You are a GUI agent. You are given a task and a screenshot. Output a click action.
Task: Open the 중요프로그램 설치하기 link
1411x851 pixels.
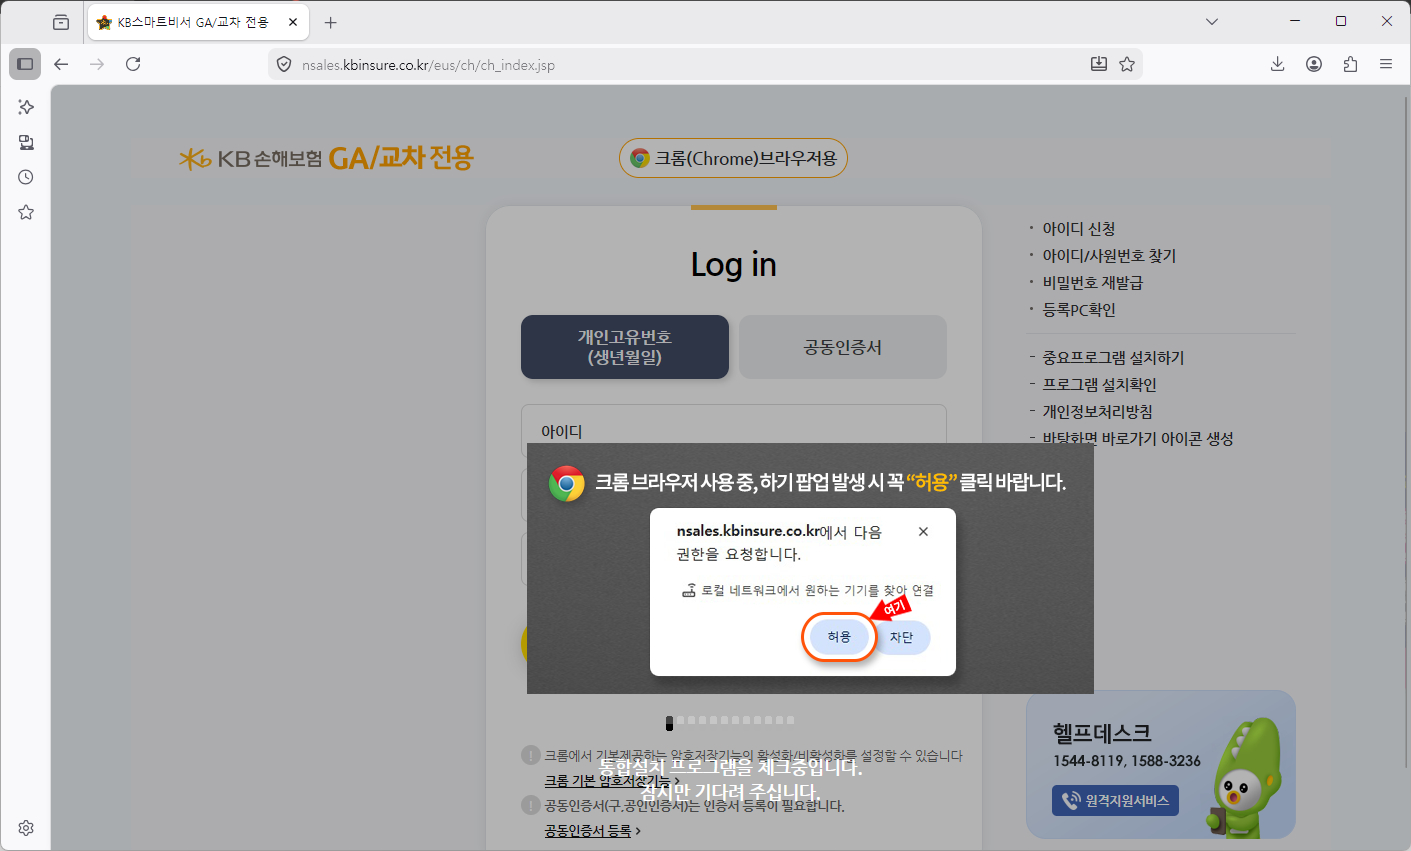pyautogui.click(x=1113, y=358)
